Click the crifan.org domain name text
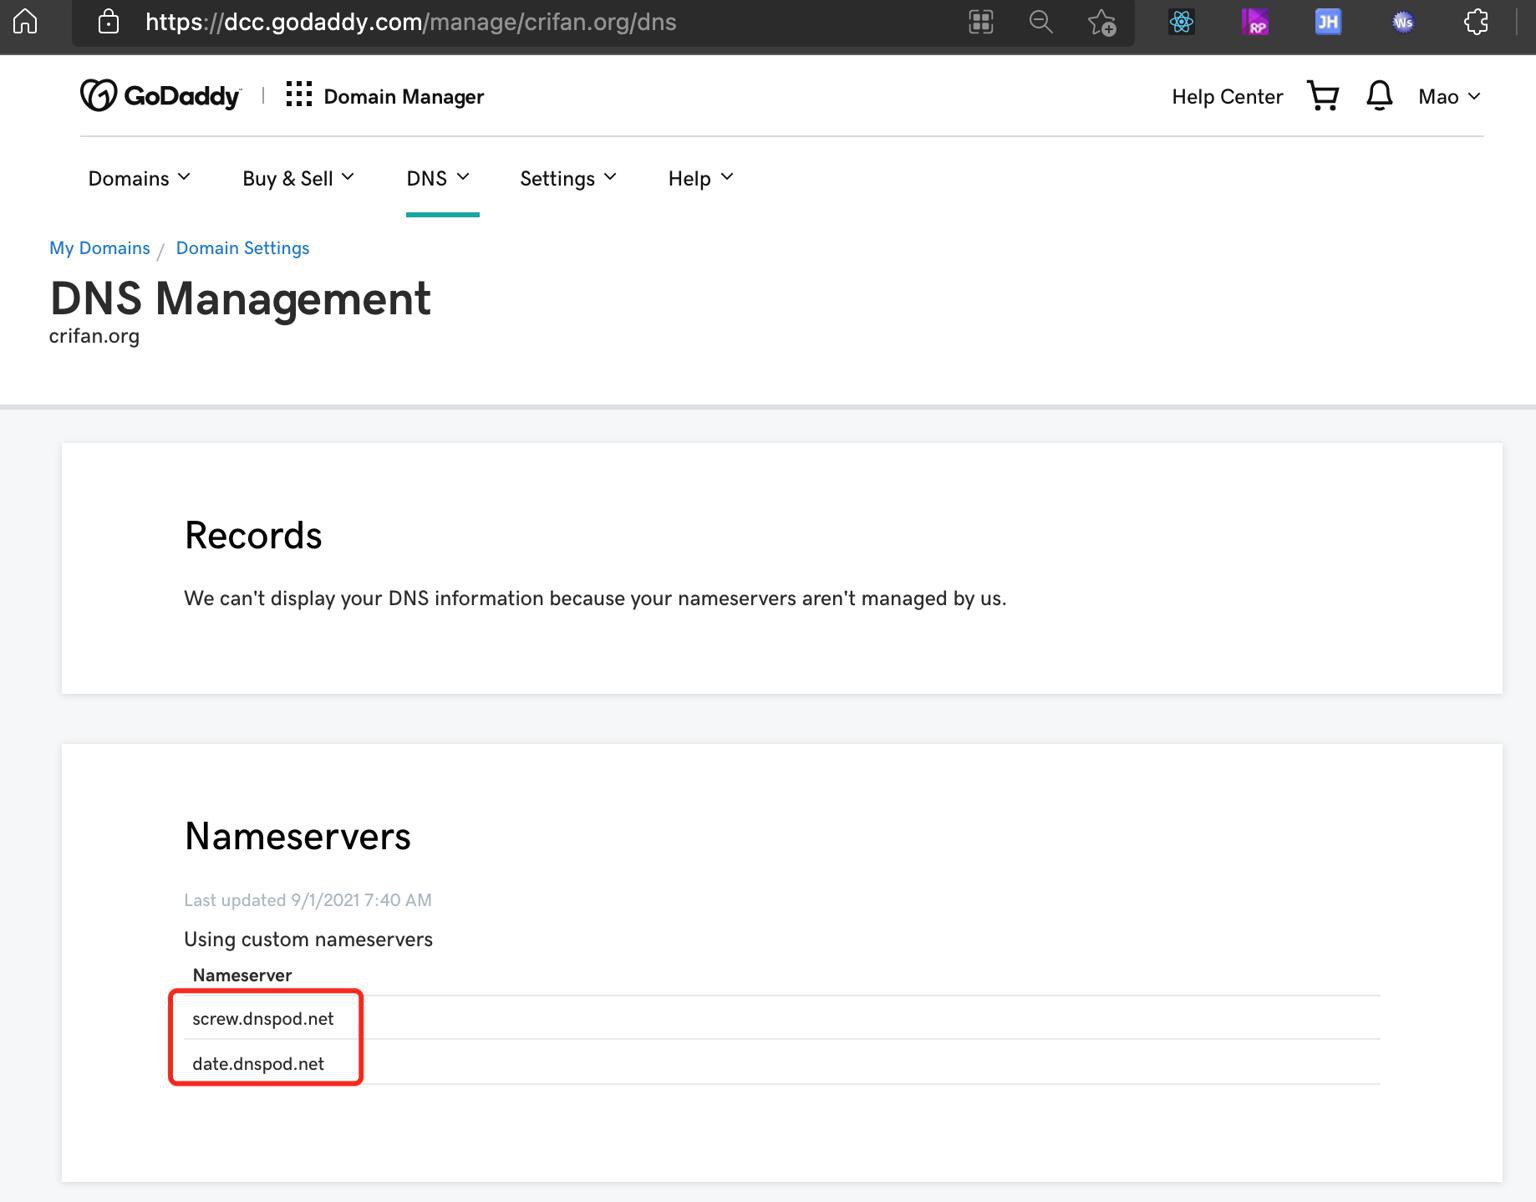 click(x=94, y=336)
